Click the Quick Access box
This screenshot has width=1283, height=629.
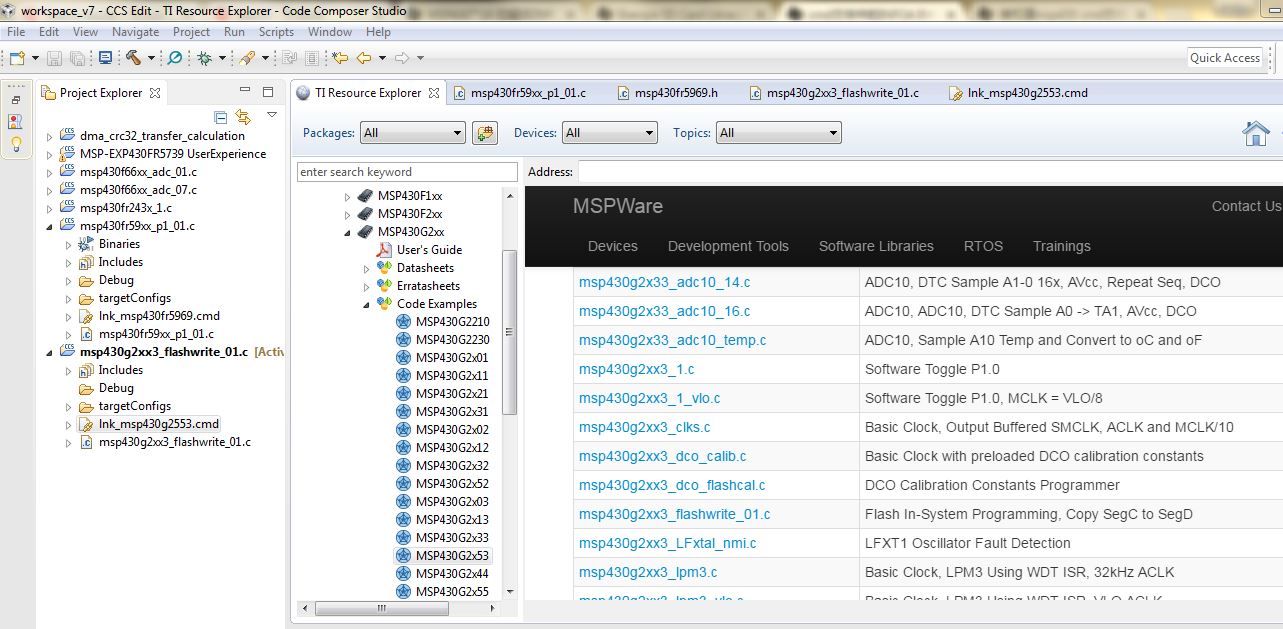click(1225, 58)
